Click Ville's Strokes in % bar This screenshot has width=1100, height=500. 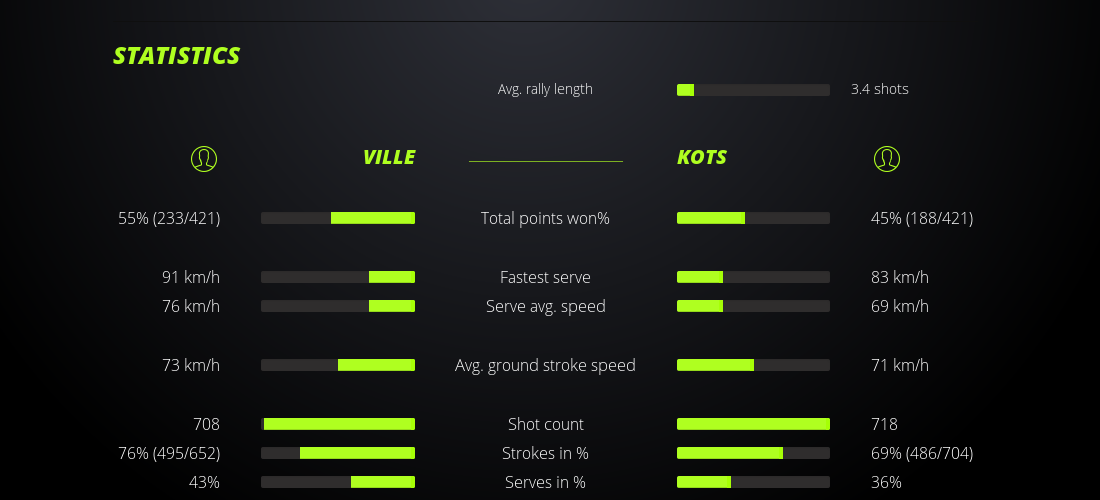click(338, 453)
